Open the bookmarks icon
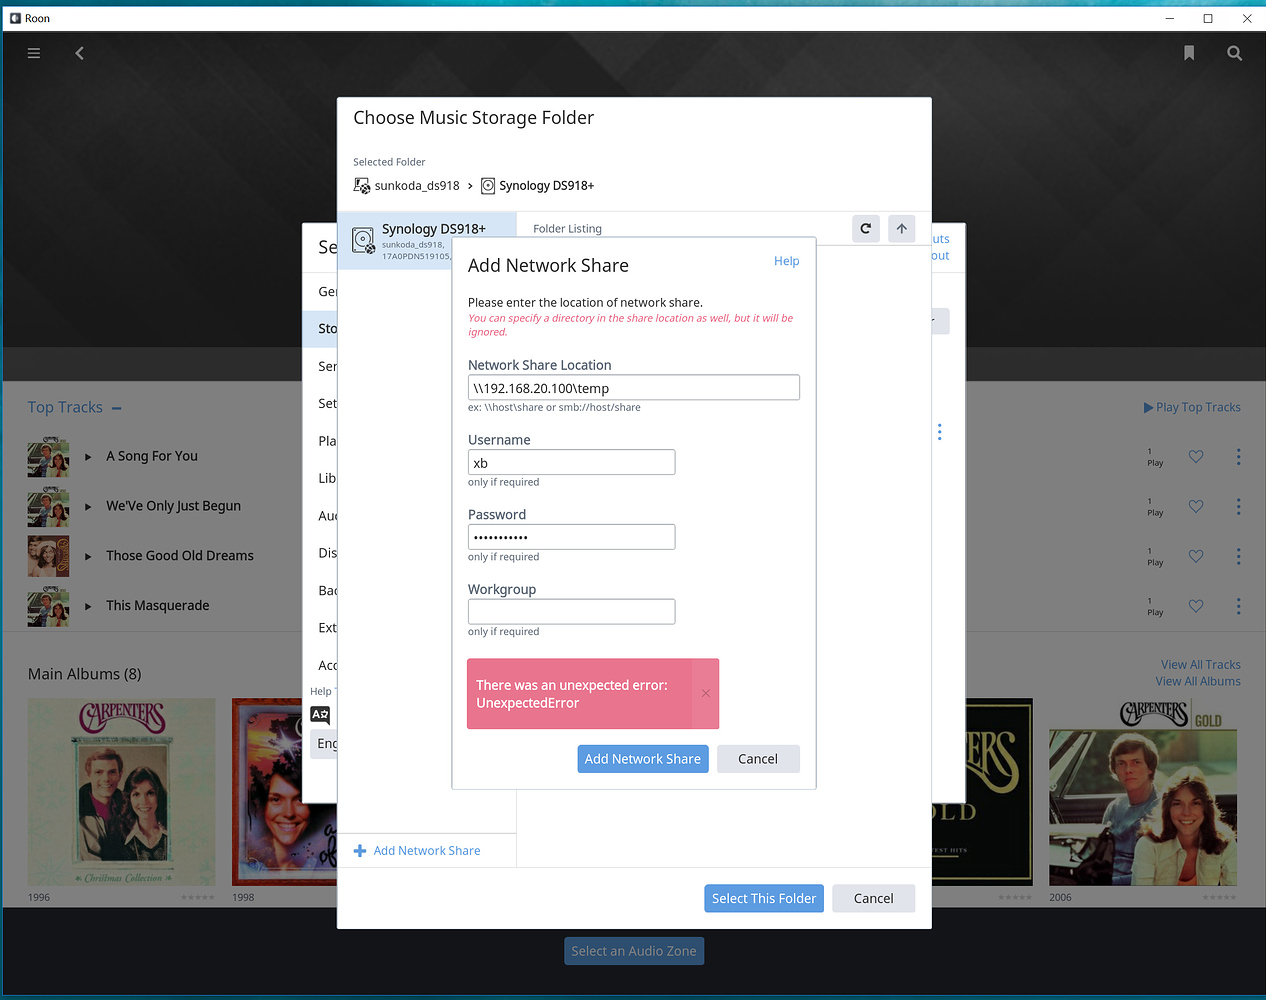This screenshot has width=1266, height=1000. click(1189, 53)
